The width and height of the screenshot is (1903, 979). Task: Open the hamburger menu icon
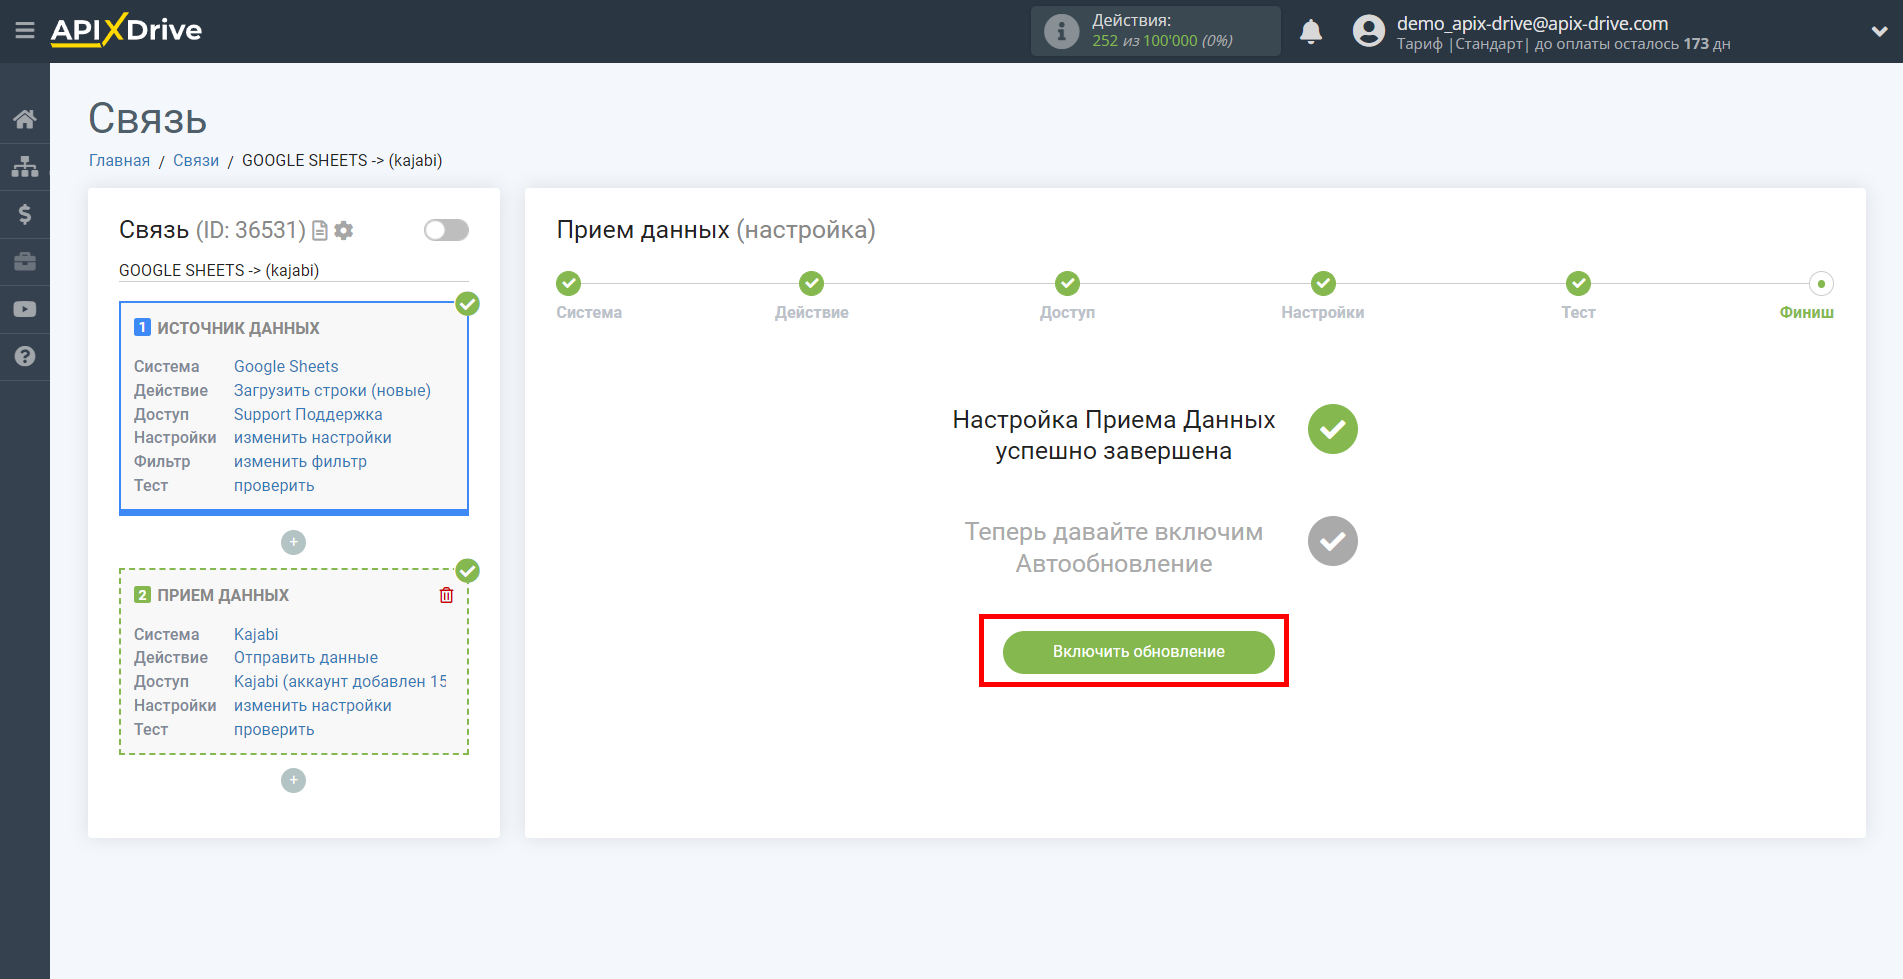25,31
